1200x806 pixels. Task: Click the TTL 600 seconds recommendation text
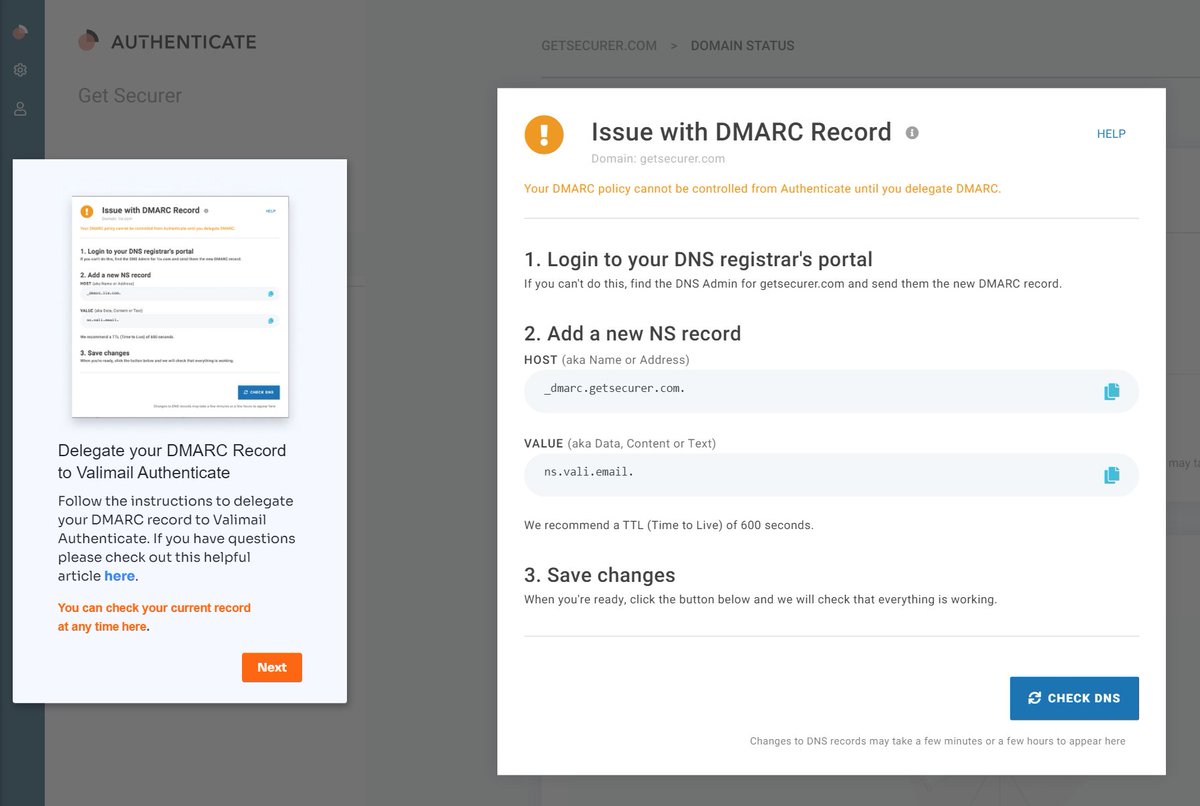tap(669, 525)
